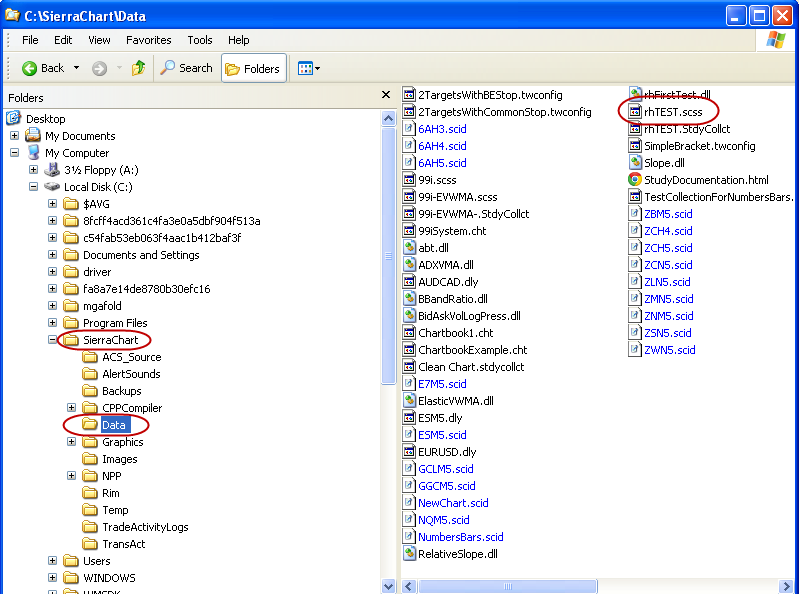Open the Tools menu
Image resolution: width=799 pixels, height=594 pixels.
pos(200,40)
